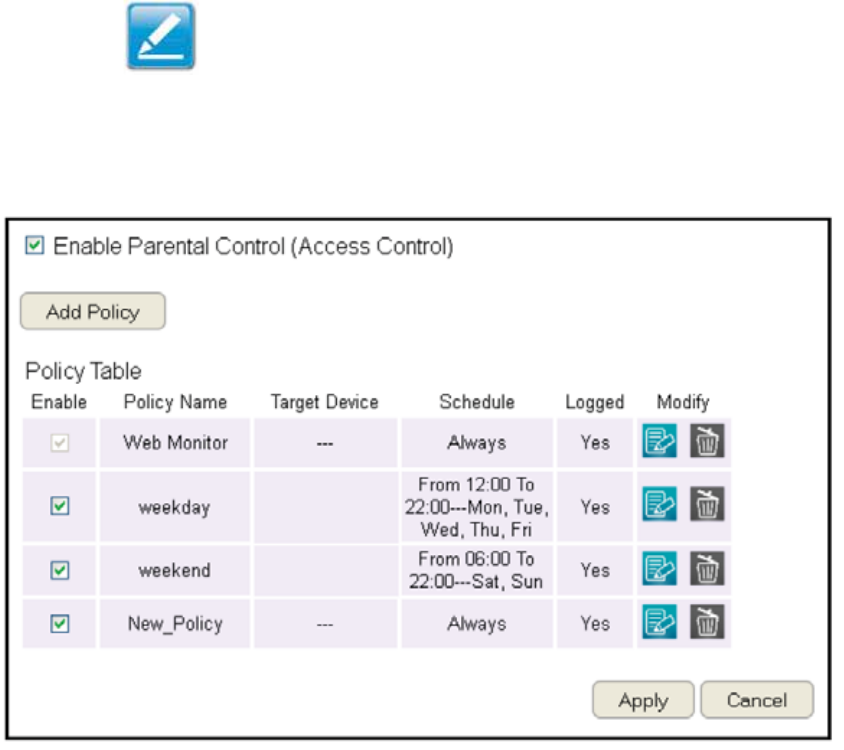The width and height of the screenshot is (844, 750).
Task: Toggle Enable Parental Control checkbox
Action: [34, 246]
